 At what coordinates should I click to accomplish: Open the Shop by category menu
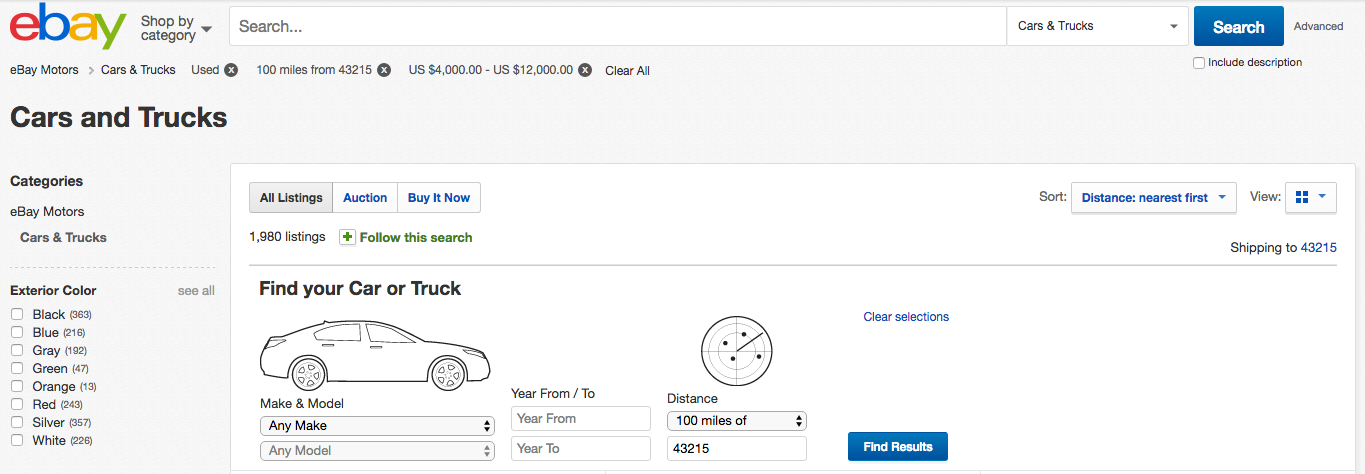point(176,28)
